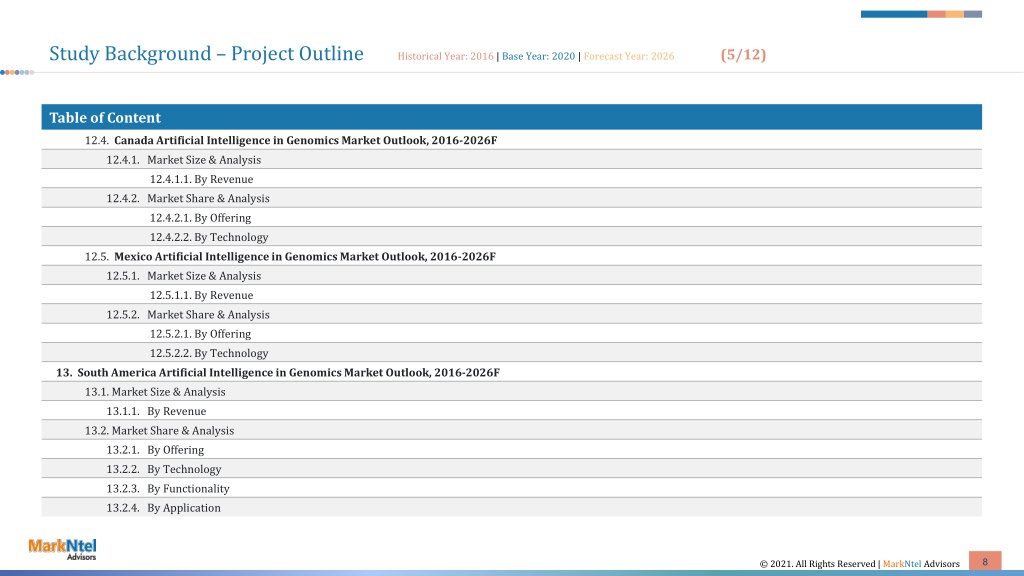Image resolution: width=1024 pixels, height=576 pixels.
Task: Select row 12.4.2.1. By Offering
Action: point(511,217)
